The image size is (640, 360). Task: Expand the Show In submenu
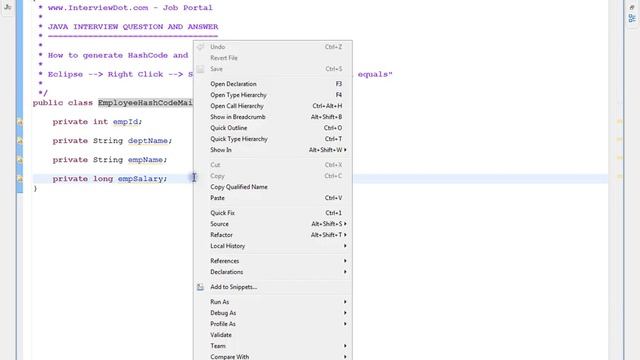coord(272,150)
